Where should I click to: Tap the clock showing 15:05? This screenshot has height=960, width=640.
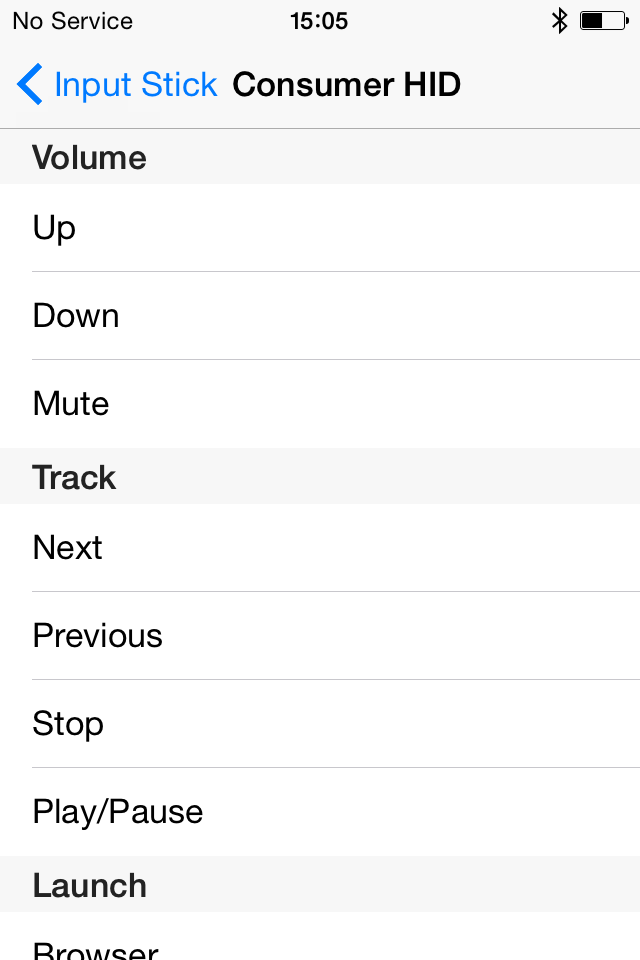tap(319, 20)
